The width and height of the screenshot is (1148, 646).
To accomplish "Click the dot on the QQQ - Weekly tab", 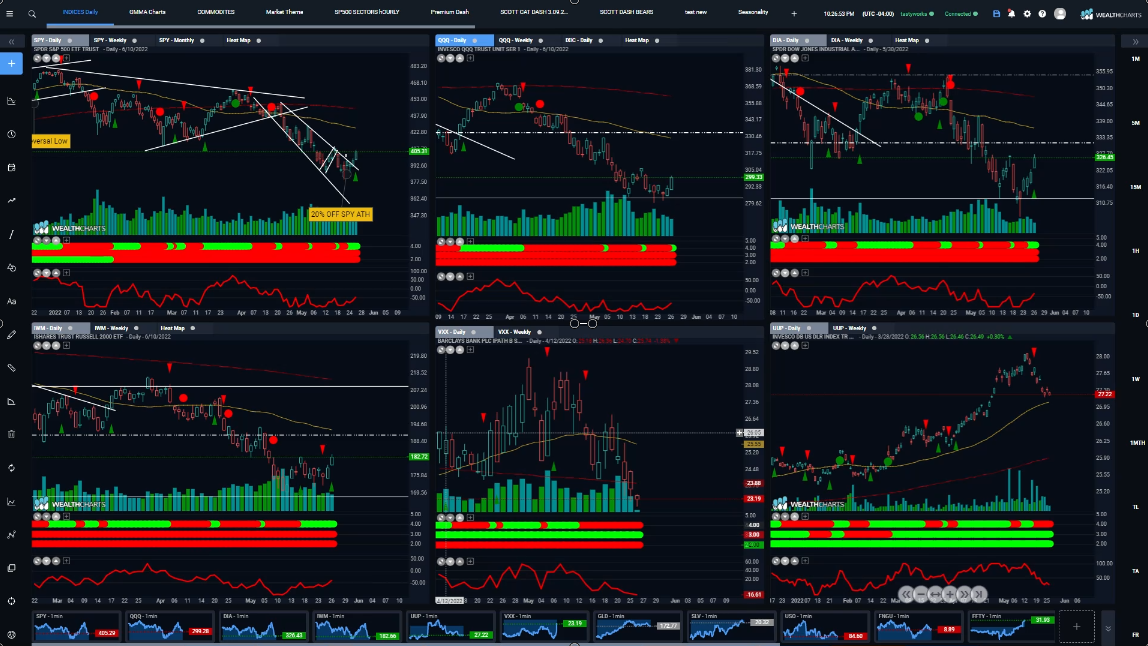I will 540,41.
